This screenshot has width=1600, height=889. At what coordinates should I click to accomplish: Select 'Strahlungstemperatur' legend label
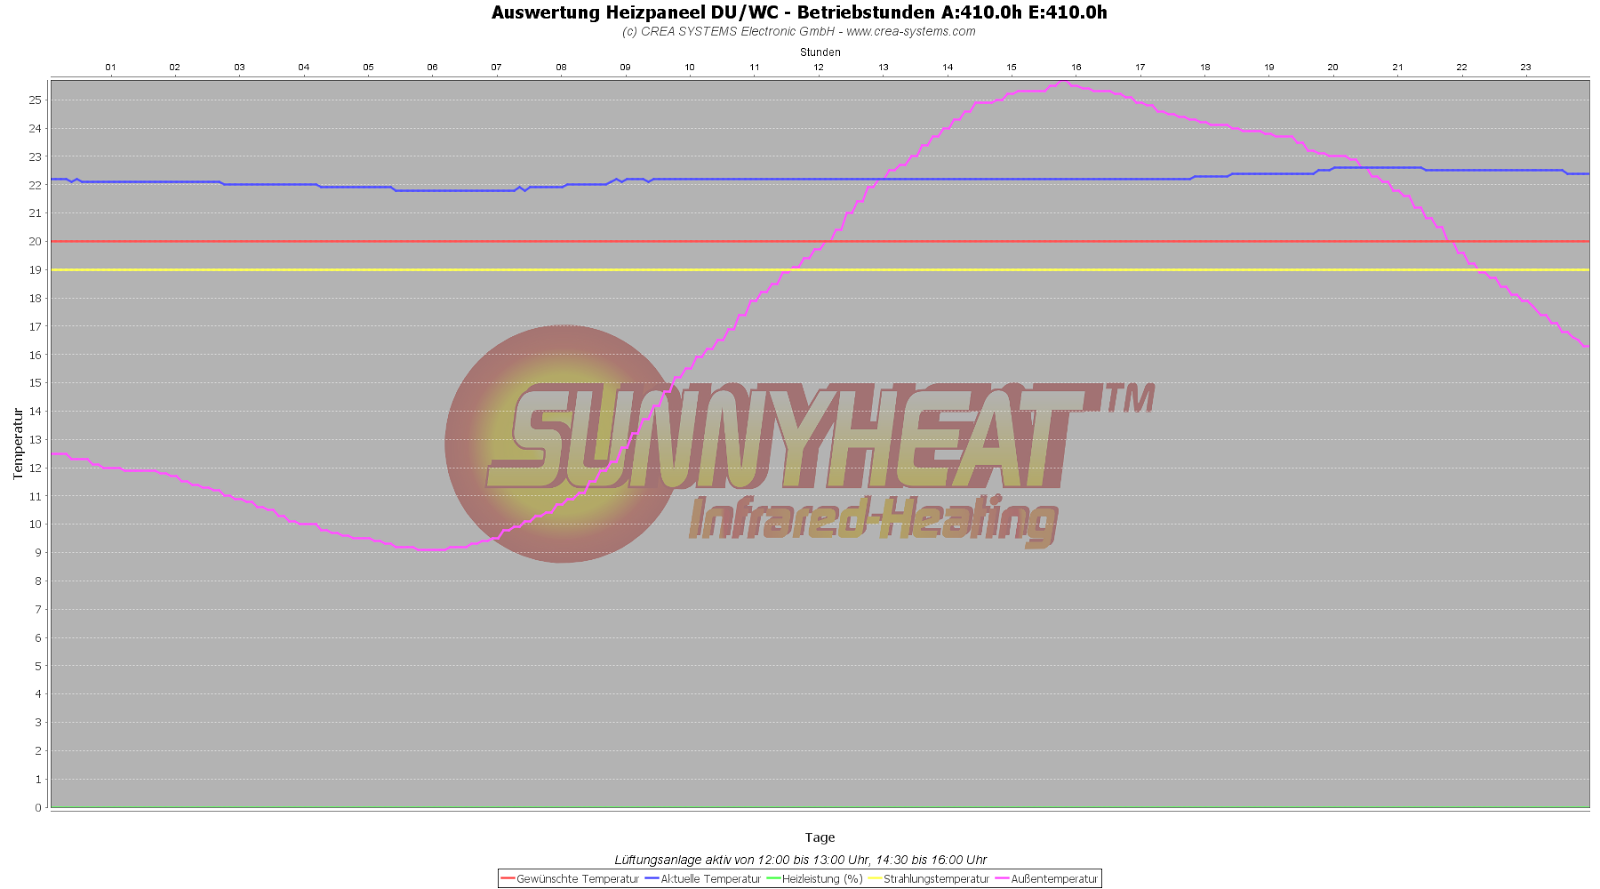(936, 879)
